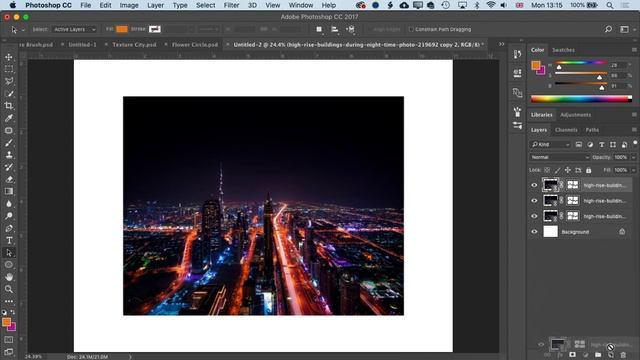Click the delete layer trash icon
The height and width of the screenshot is (360, 640).
pyautogui.click(x=623, y=355)
